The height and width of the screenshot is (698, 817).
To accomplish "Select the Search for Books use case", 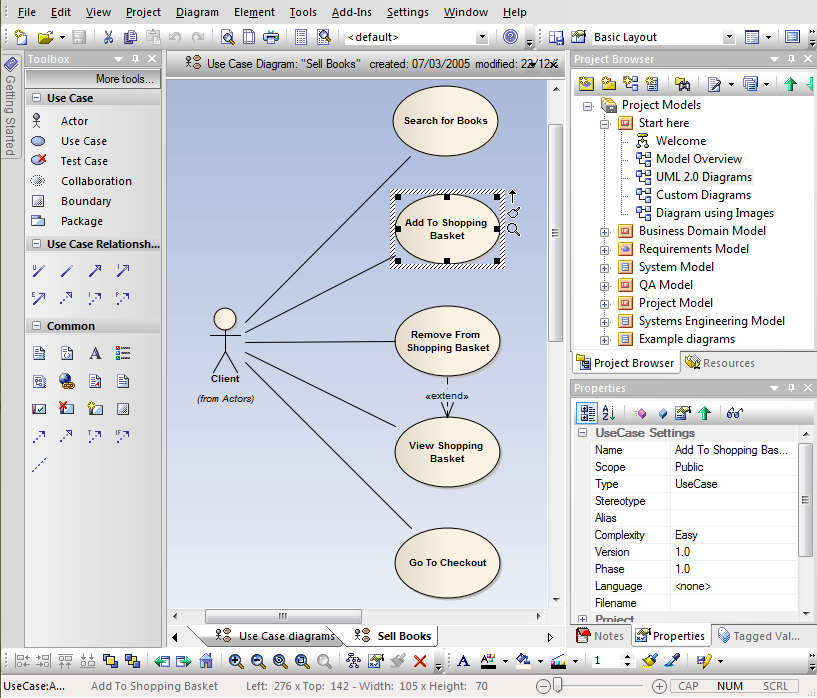I will 445,121.
